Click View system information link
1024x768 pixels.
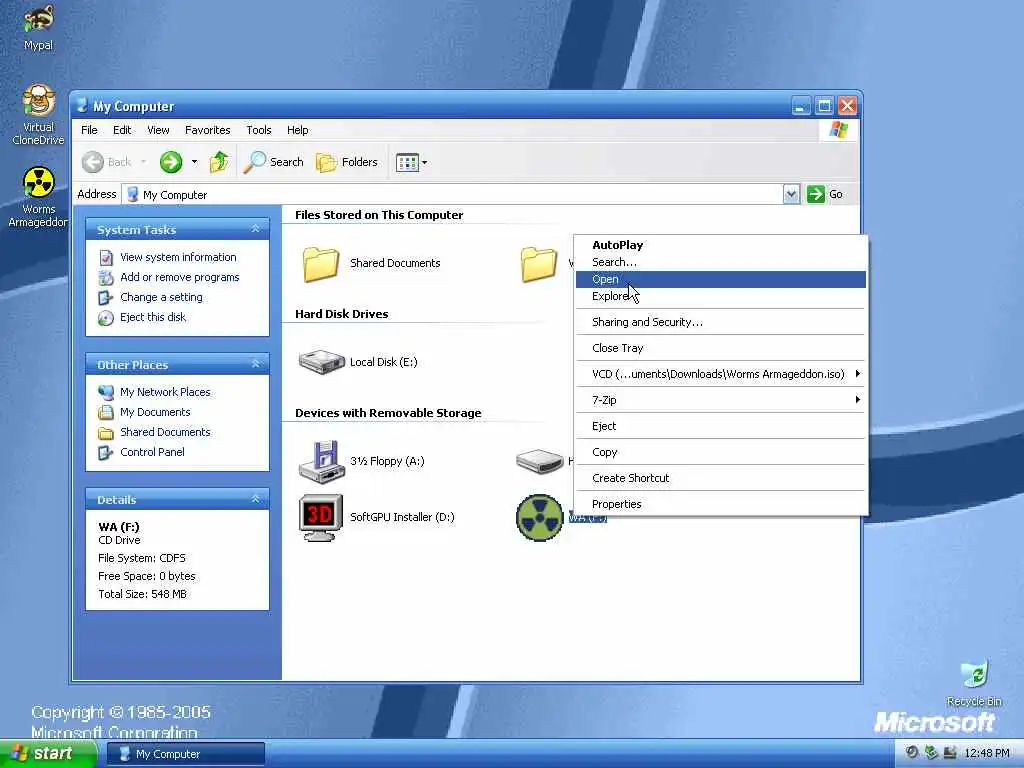click(x=178, y=257)
